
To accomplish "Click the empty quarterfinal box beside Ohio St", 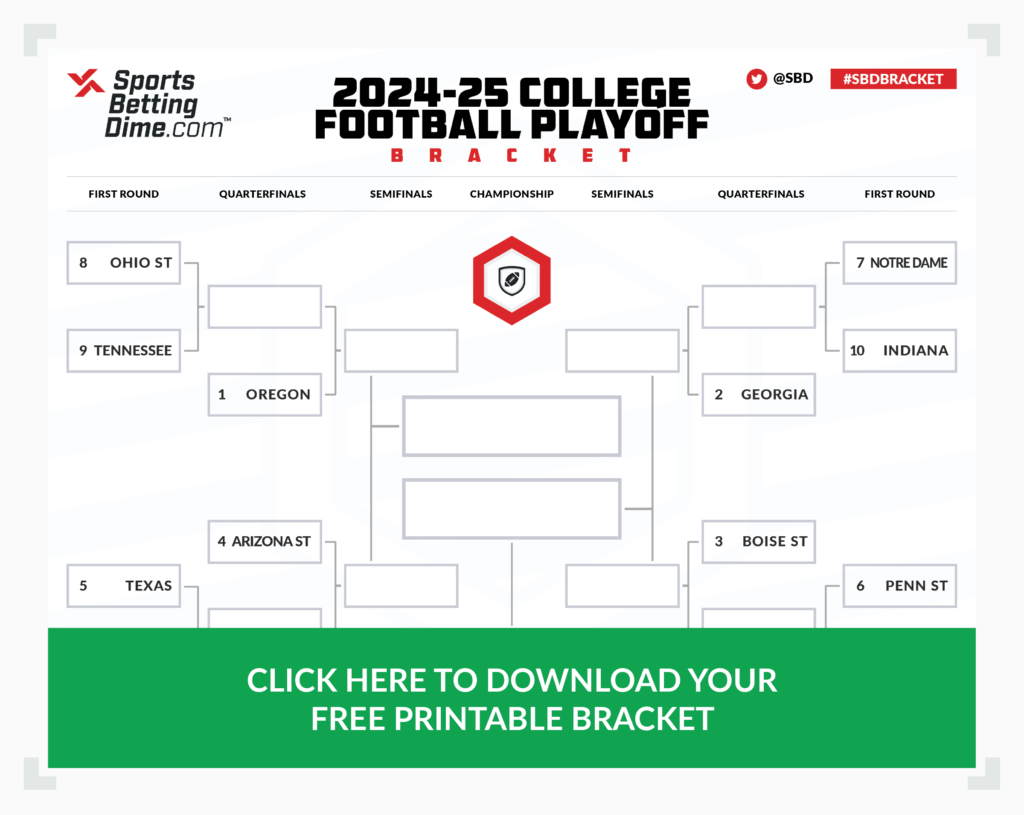I will coord(265,307).
